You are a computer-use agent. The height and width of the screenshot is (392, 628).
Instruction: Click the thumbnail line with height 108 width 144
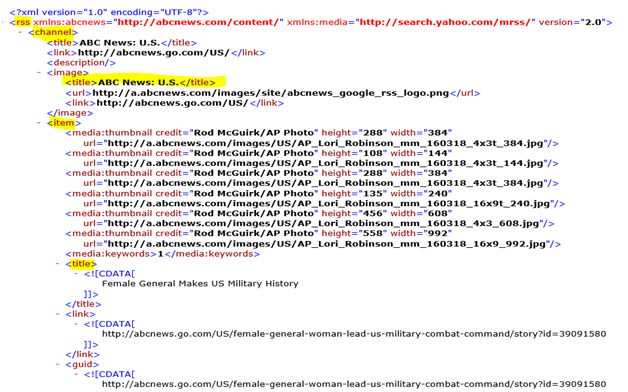(x=259, y=153)
